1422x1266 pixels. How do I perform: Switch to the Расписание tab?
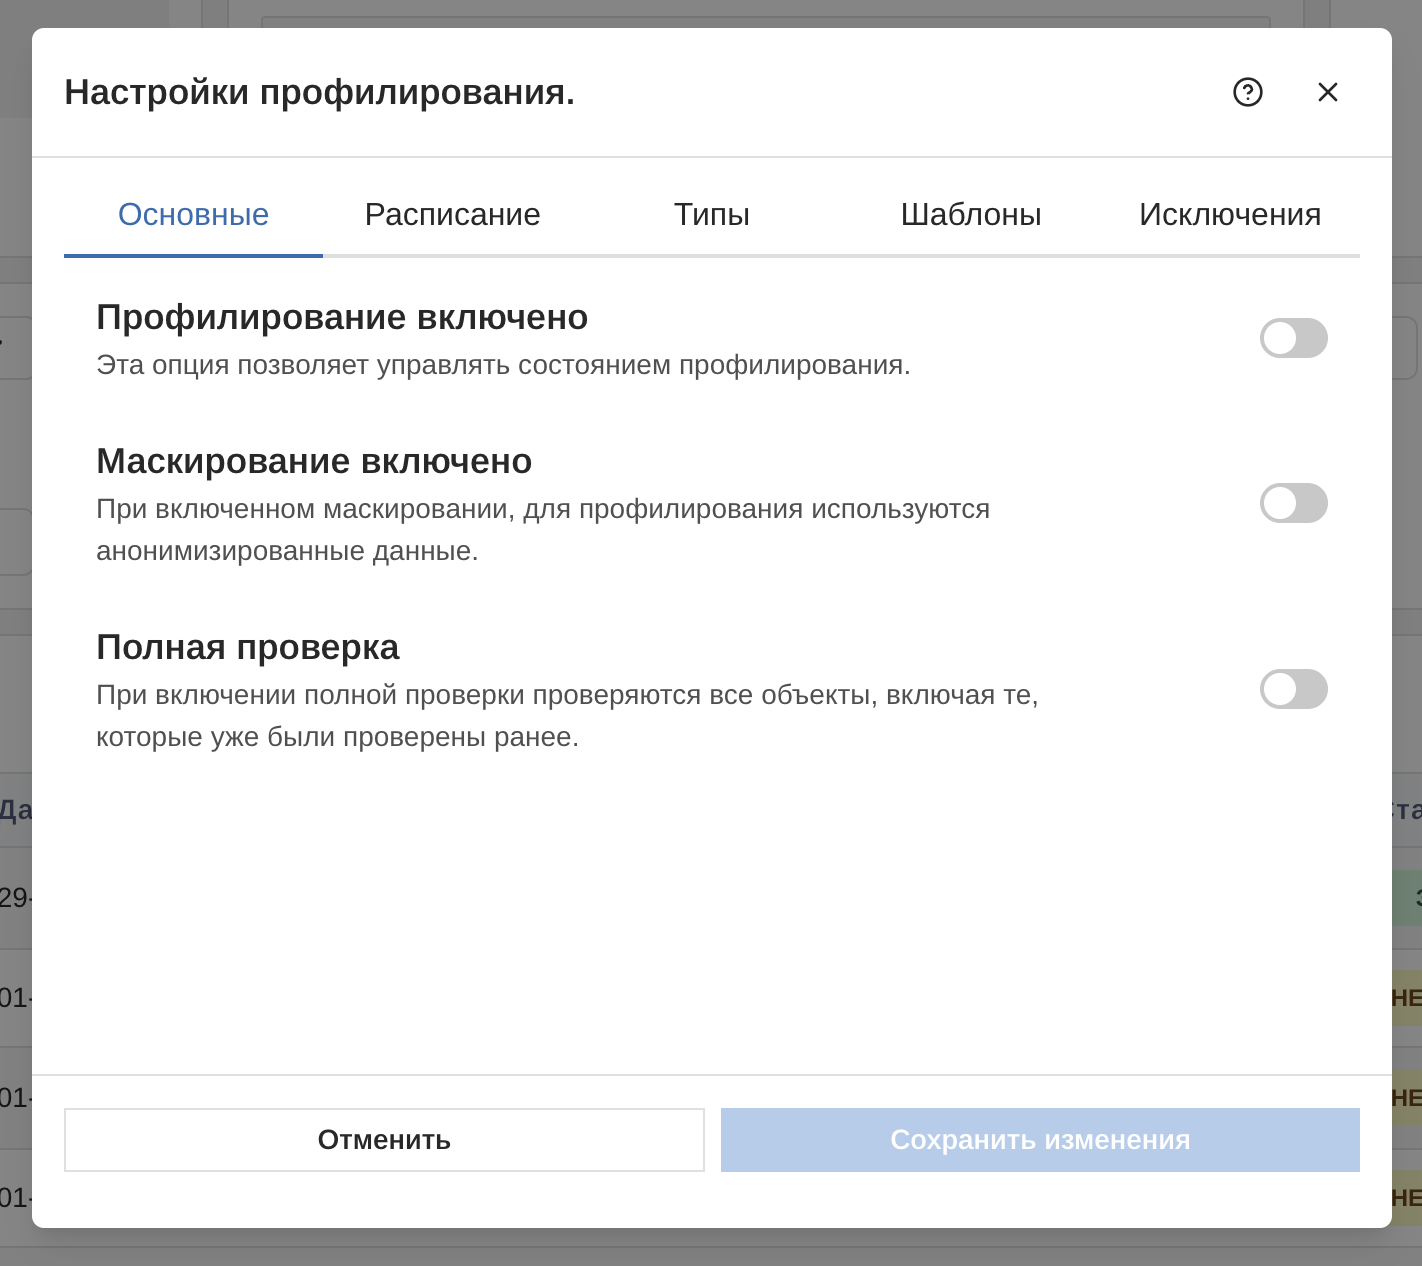point(452,214)
